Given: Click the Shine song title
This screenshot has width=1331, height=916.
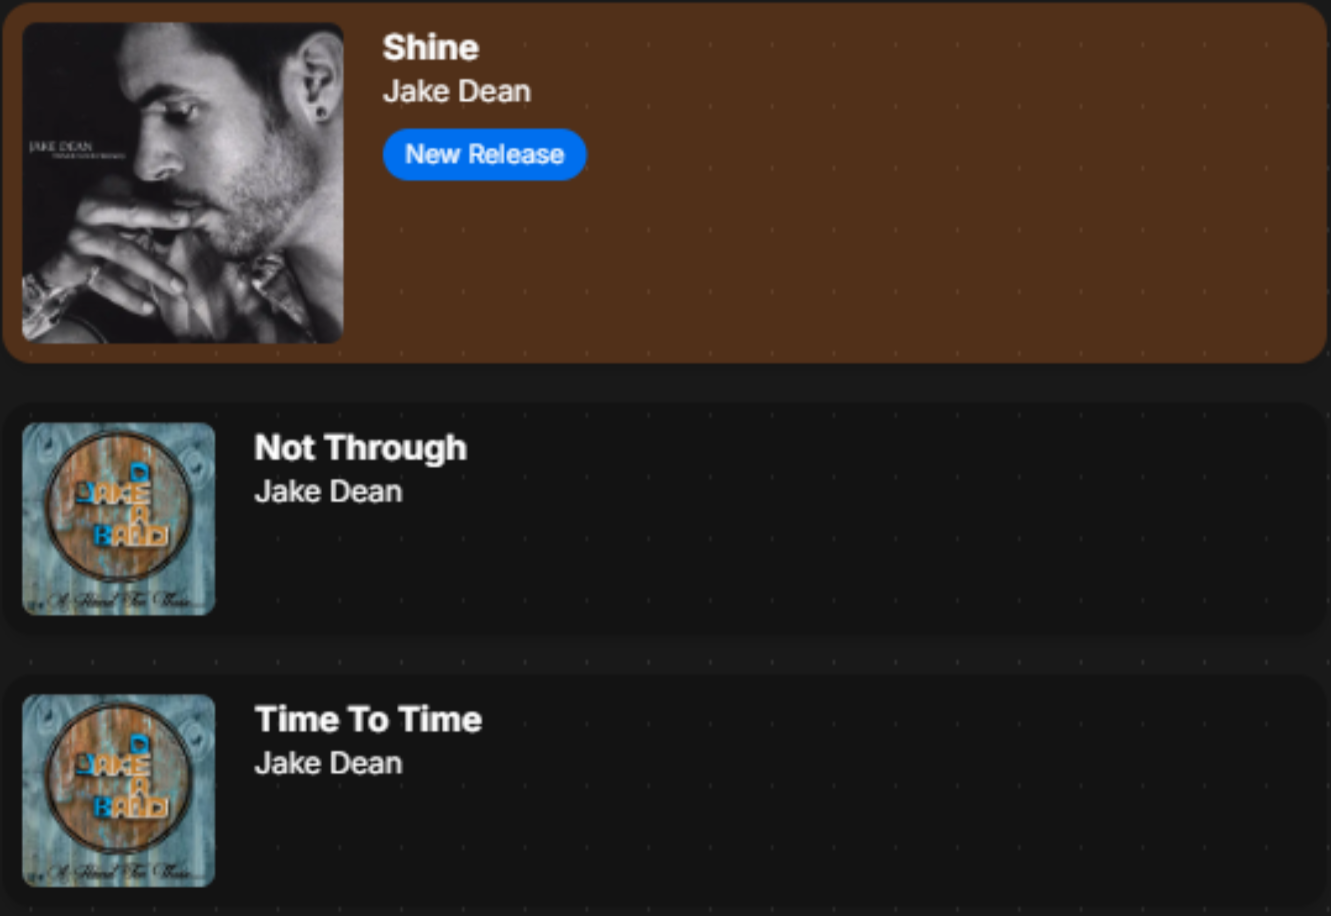Looking at the screenshot, I should point(430,47).
